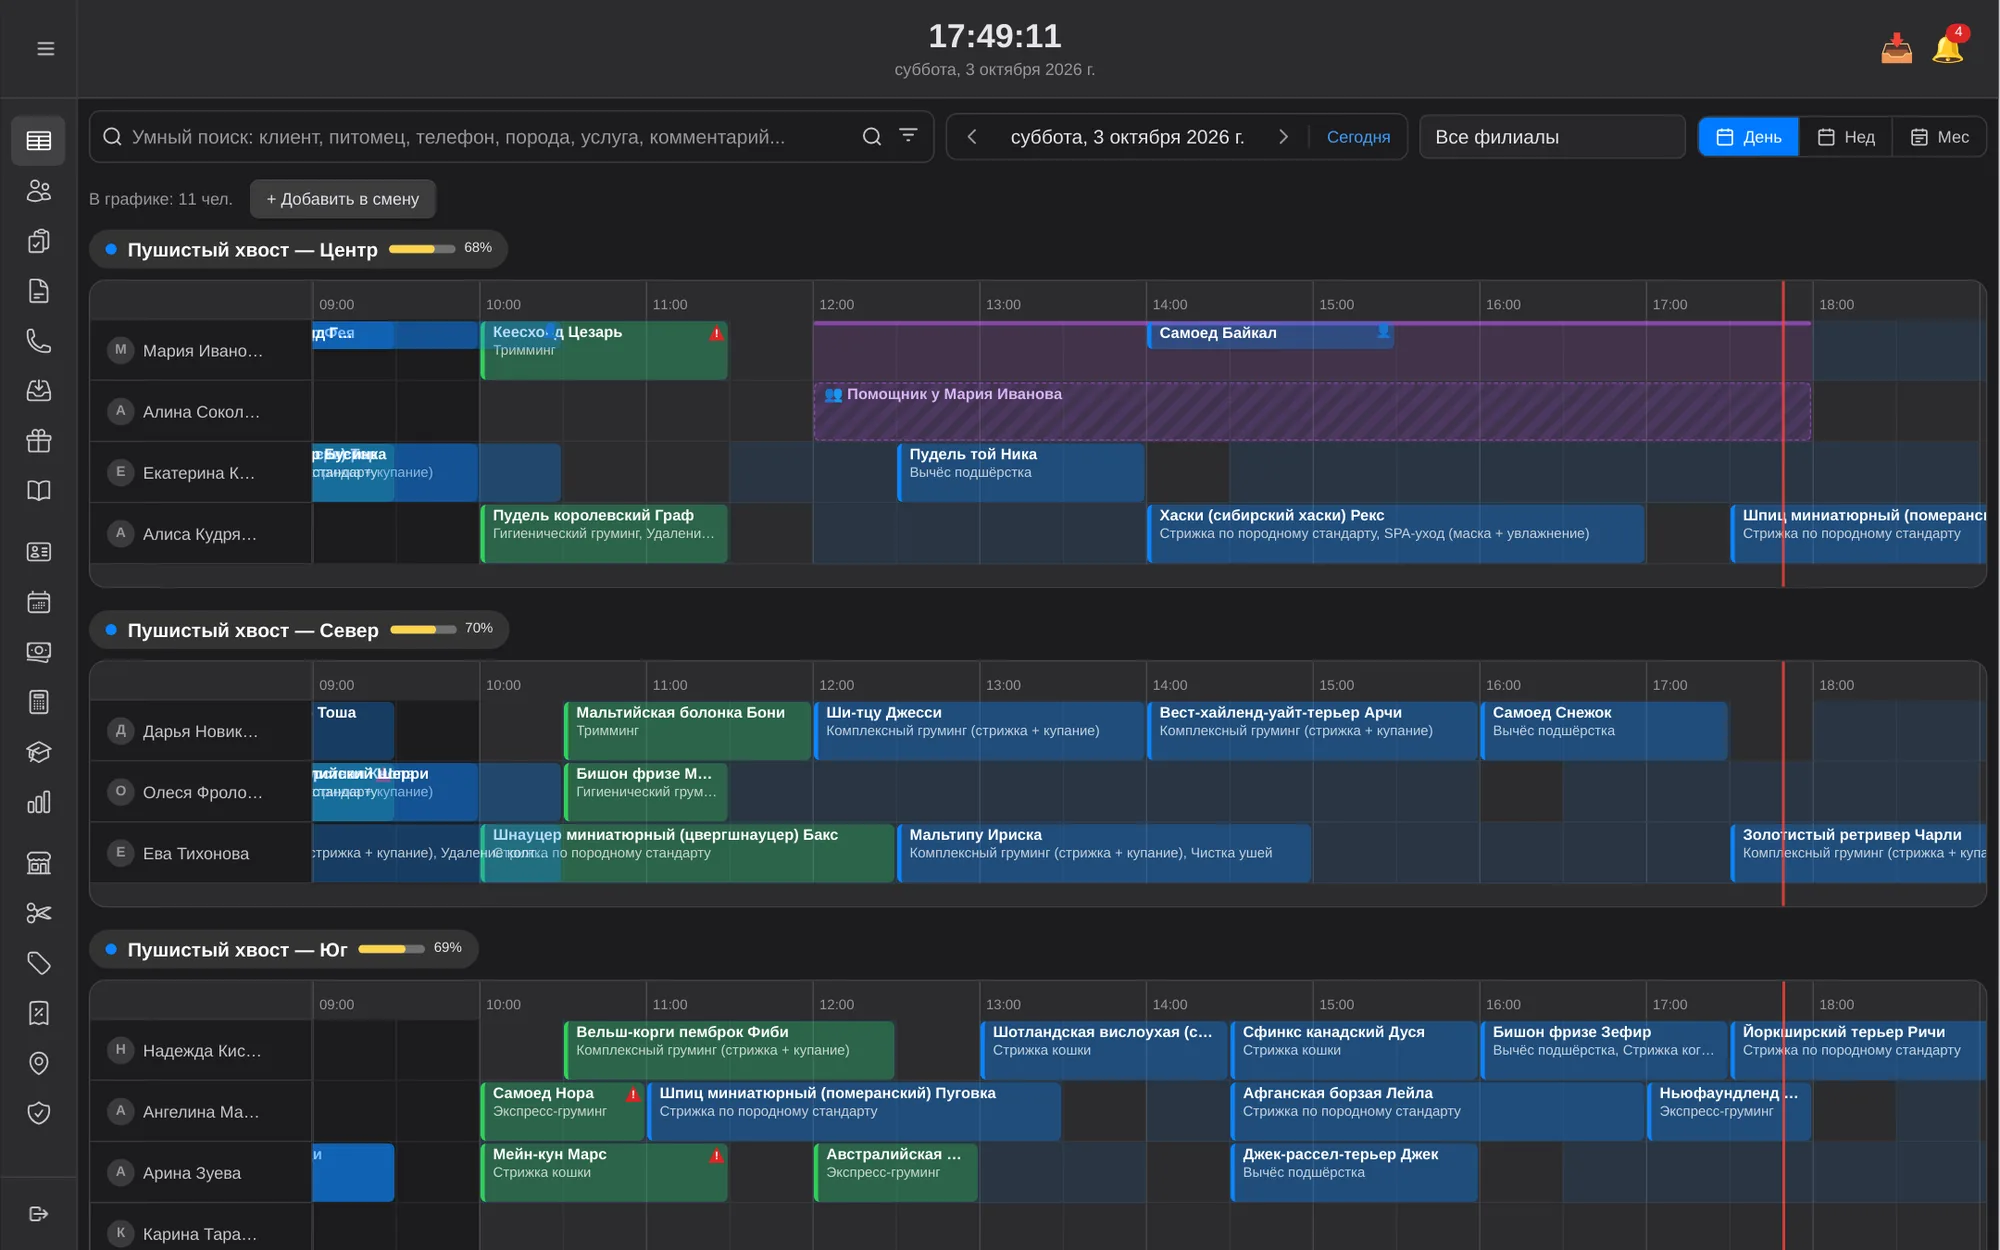Open the location pin sidebar icon
The height and width of the screenshot is (1250, 2000).
(x=38, y=1063)
